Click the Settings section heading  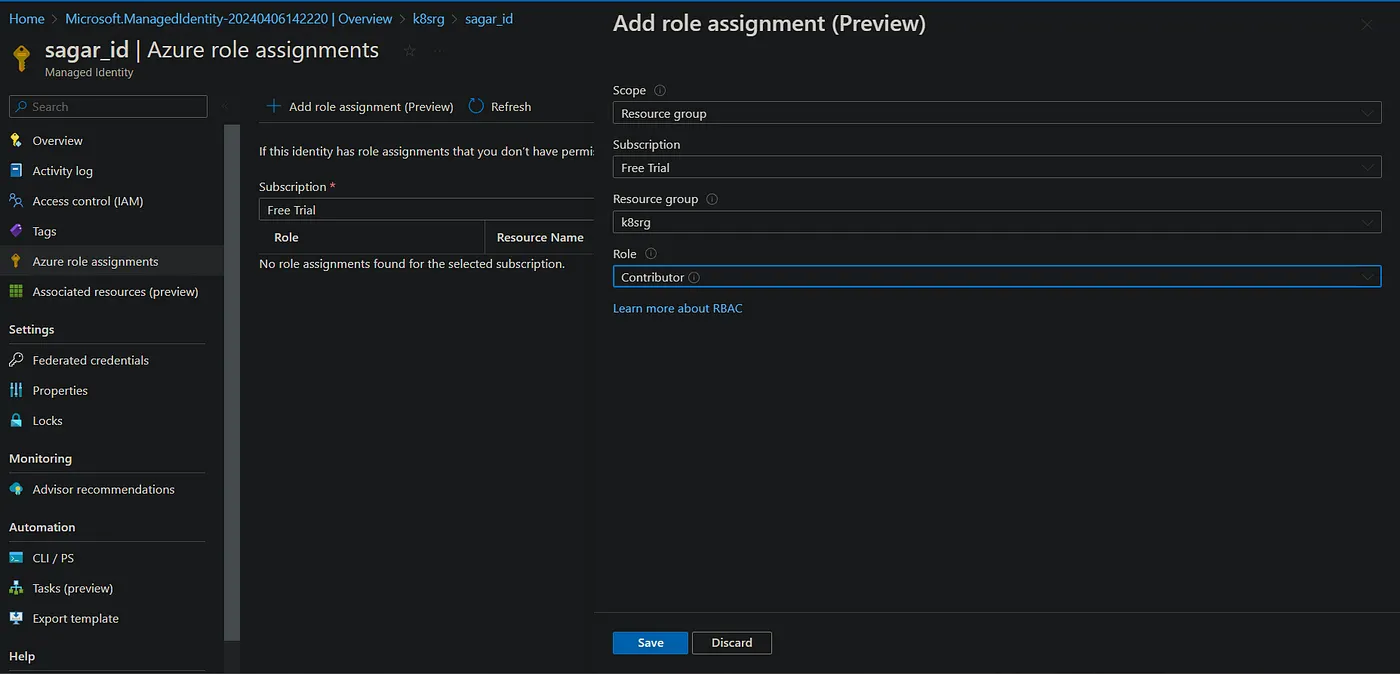32,329
